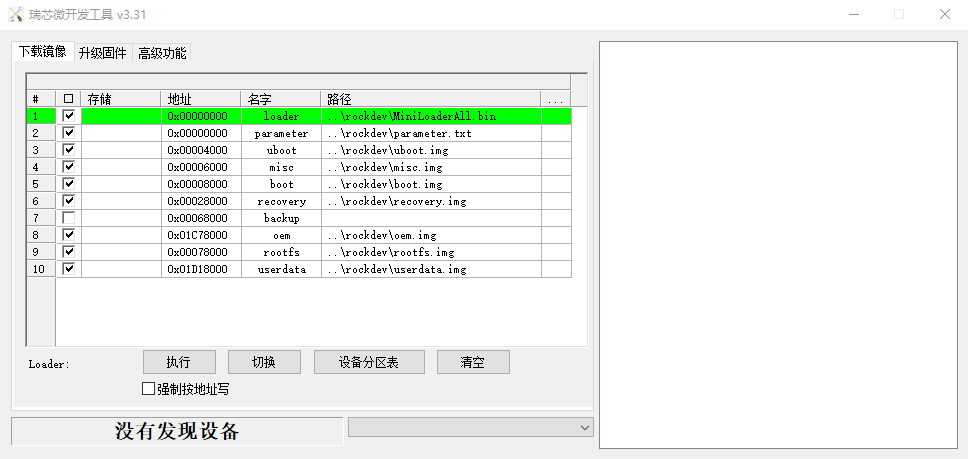This screenshot has width=968, height=459.
Task: Uncheck the oem row checkbox
Action: 69,235
